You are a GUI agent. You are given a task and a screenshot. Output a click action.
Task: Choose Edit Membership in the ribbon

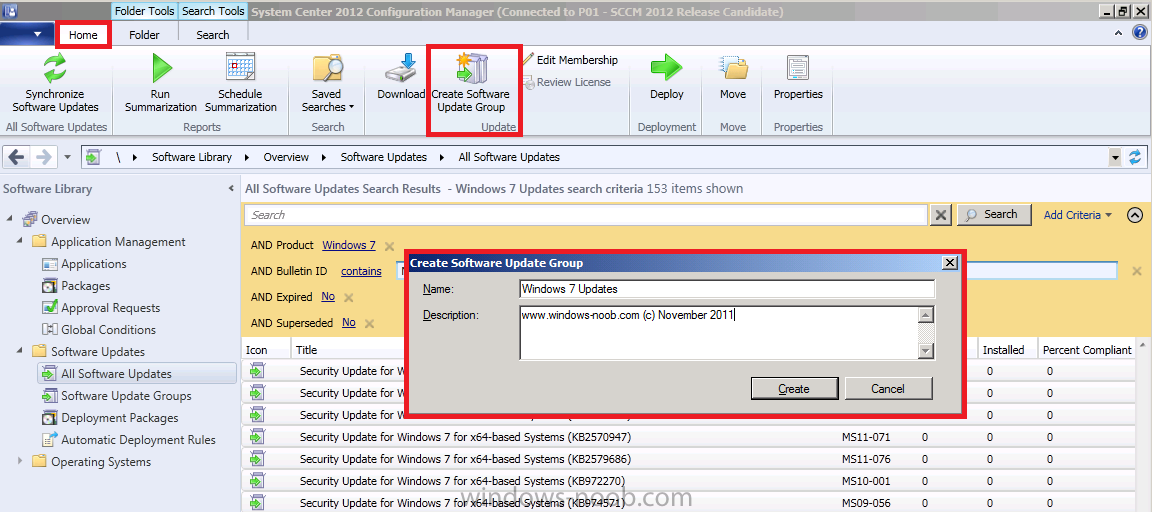coord(570,60)
